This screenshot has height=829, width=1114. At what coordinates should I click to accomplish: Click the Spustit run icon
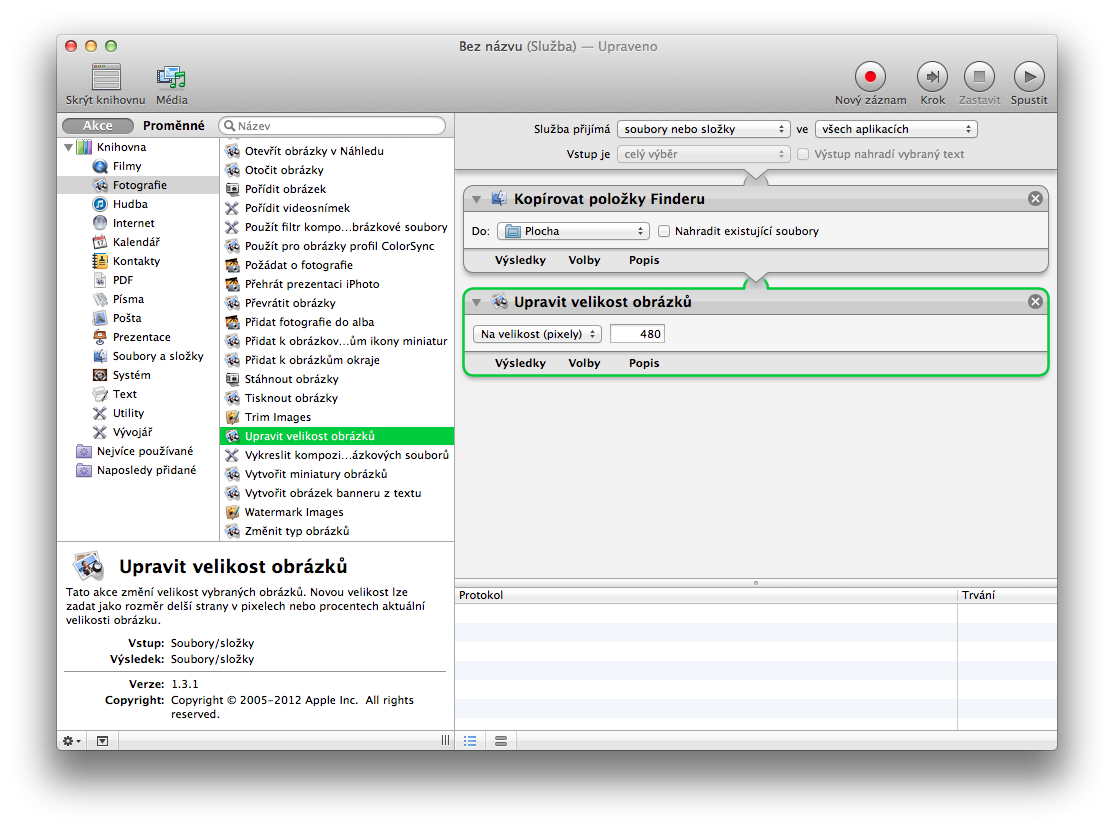pyautogui.click(x=1028, y=77)
